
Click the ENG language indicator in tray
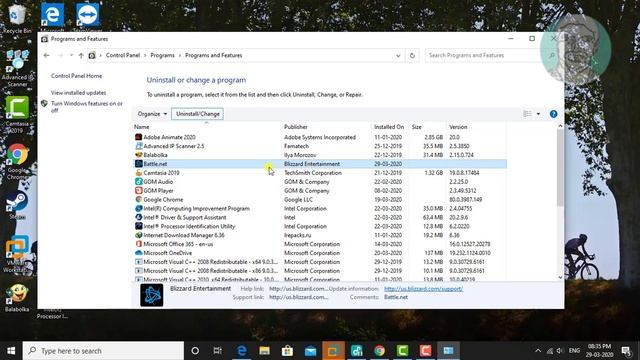[x=574, y=351]
